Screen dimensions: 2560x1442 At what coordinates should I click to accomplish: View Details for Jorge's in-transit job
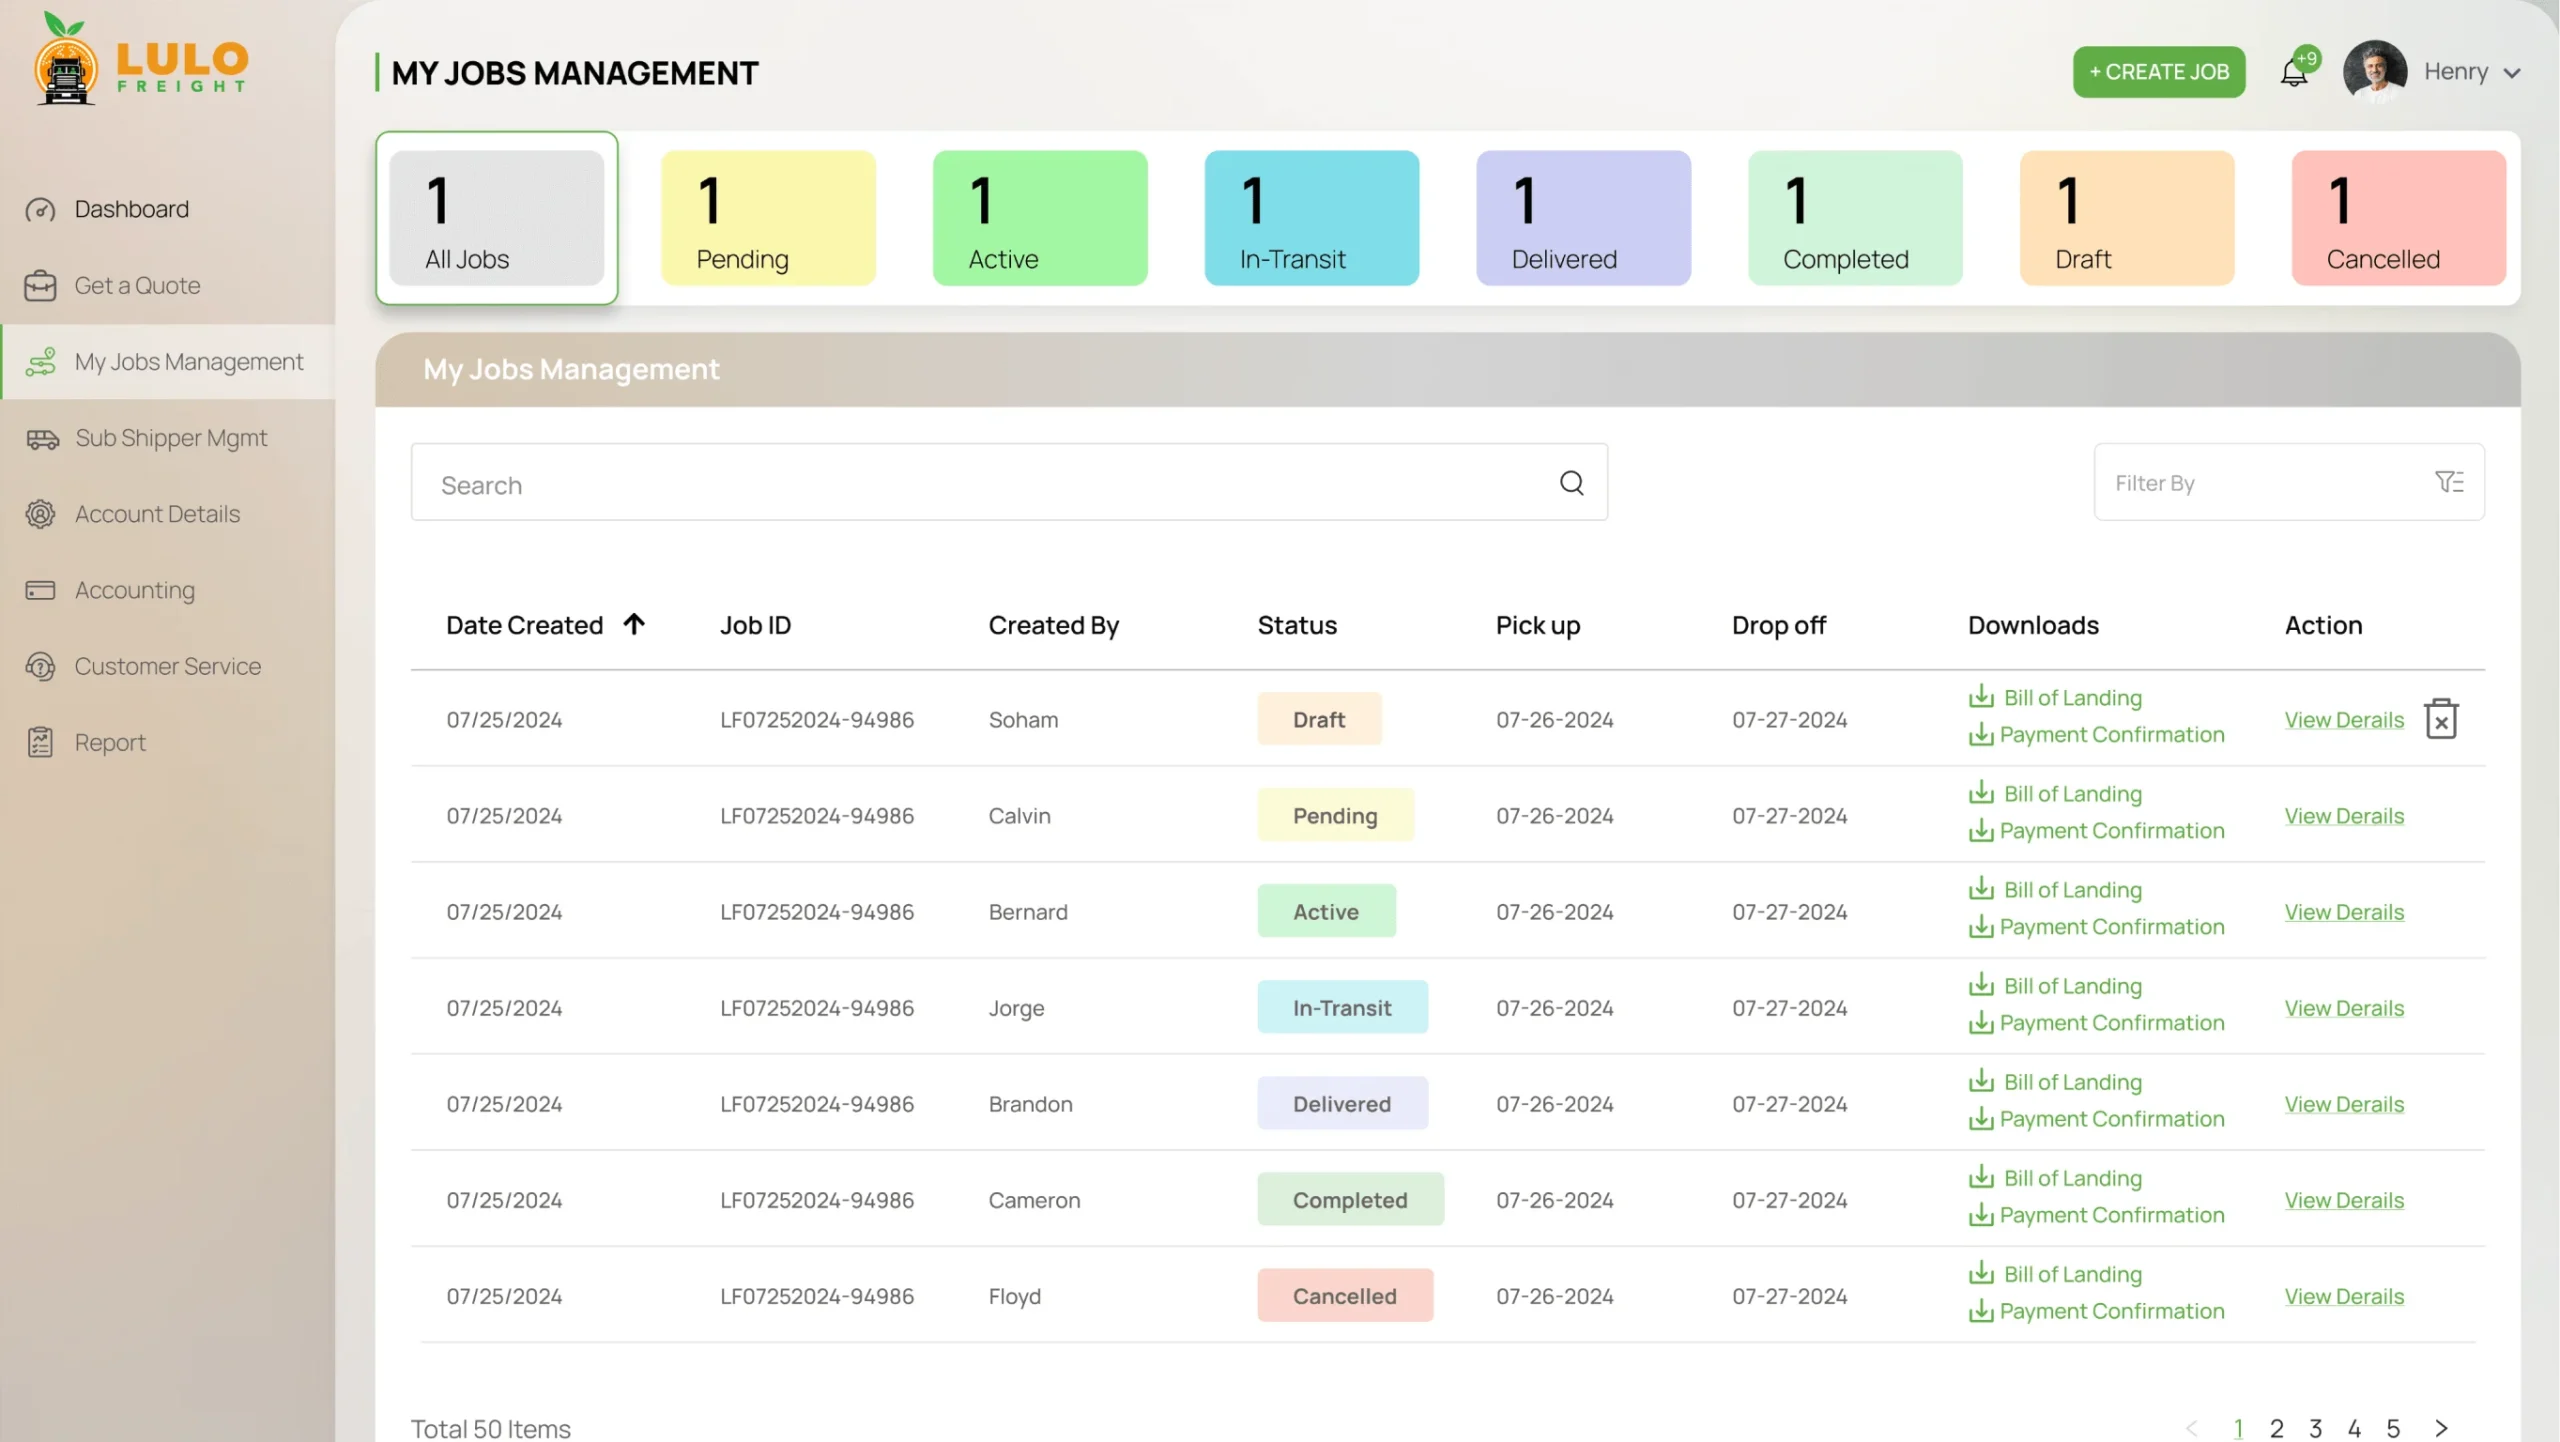(x=2344, y=1008)
